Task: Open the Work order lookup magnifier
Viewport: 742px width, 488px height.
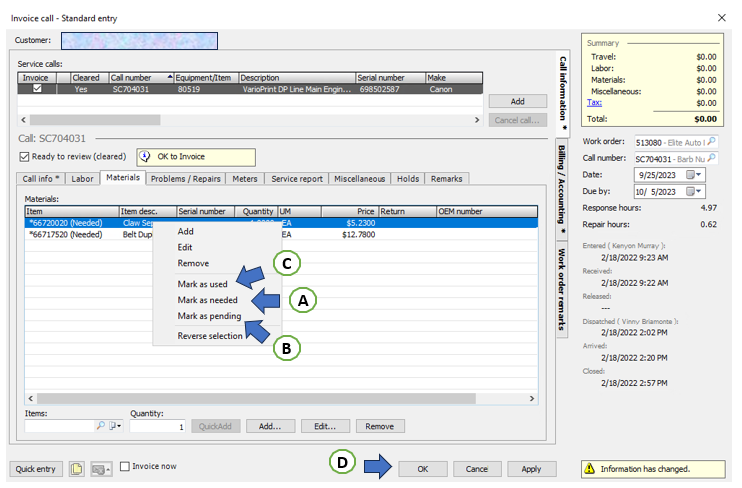Action: pyautogui.click(x=712, y=141)
